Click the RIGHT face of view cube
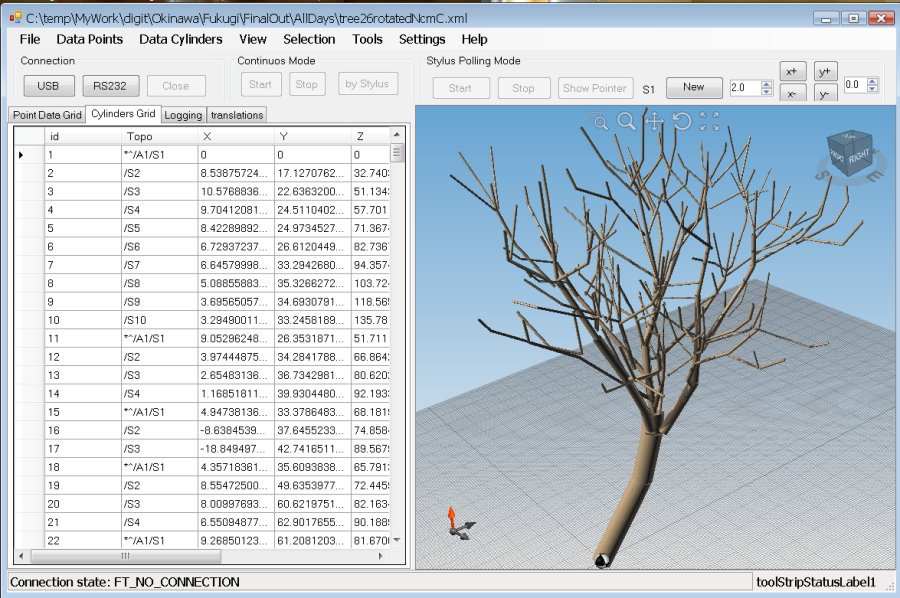Screen dimensions: 900x598 857,157
